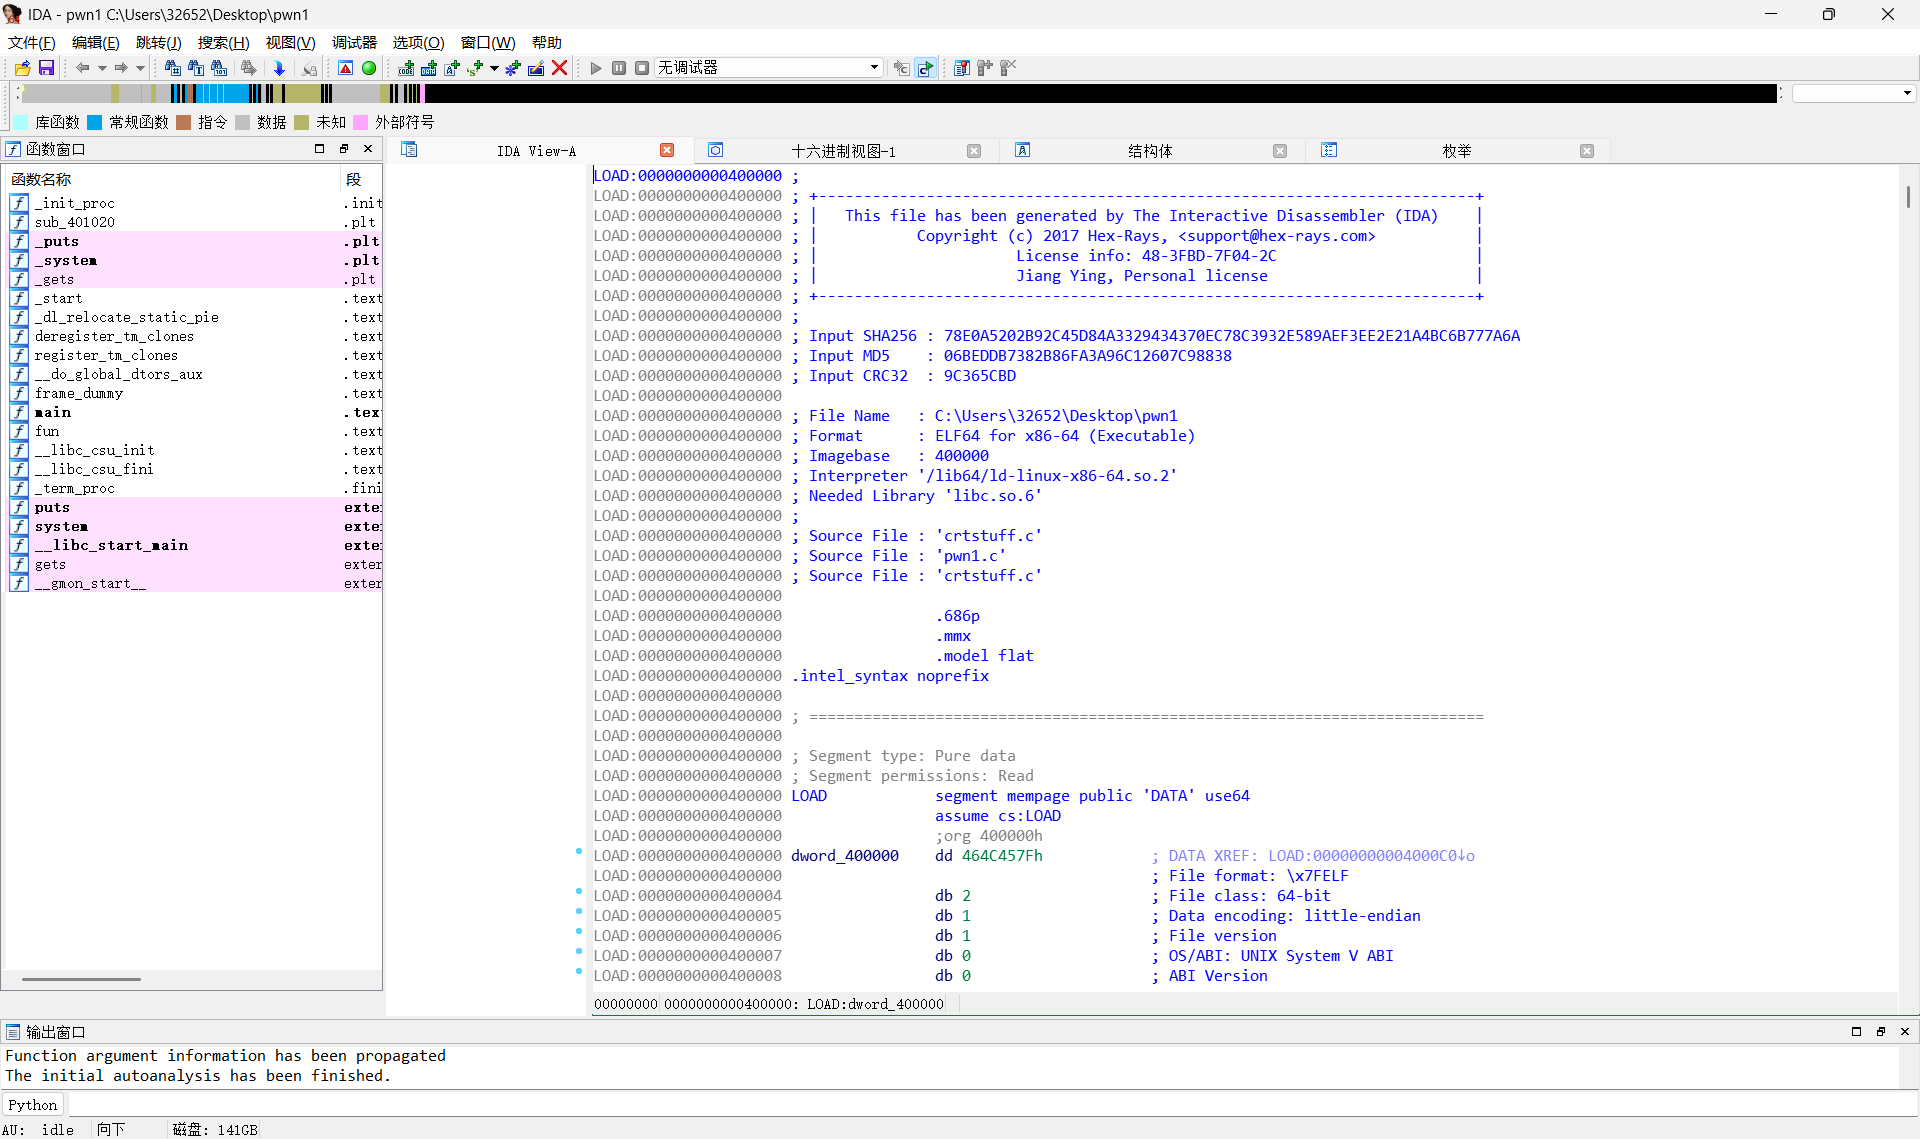Open the 编辑(E) menu
Viewport: 1920px width, 1139px height.
[96, 42]
